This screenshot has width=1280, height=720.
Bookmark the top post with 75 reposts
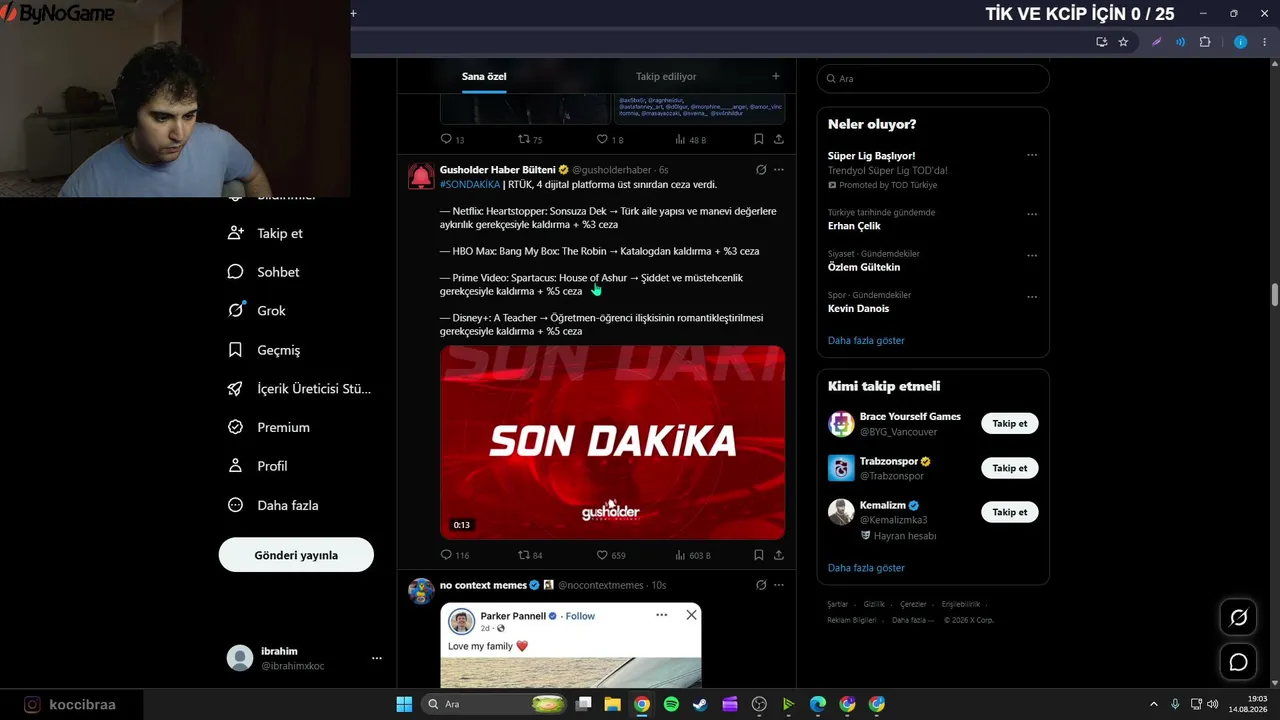(758, 139)
